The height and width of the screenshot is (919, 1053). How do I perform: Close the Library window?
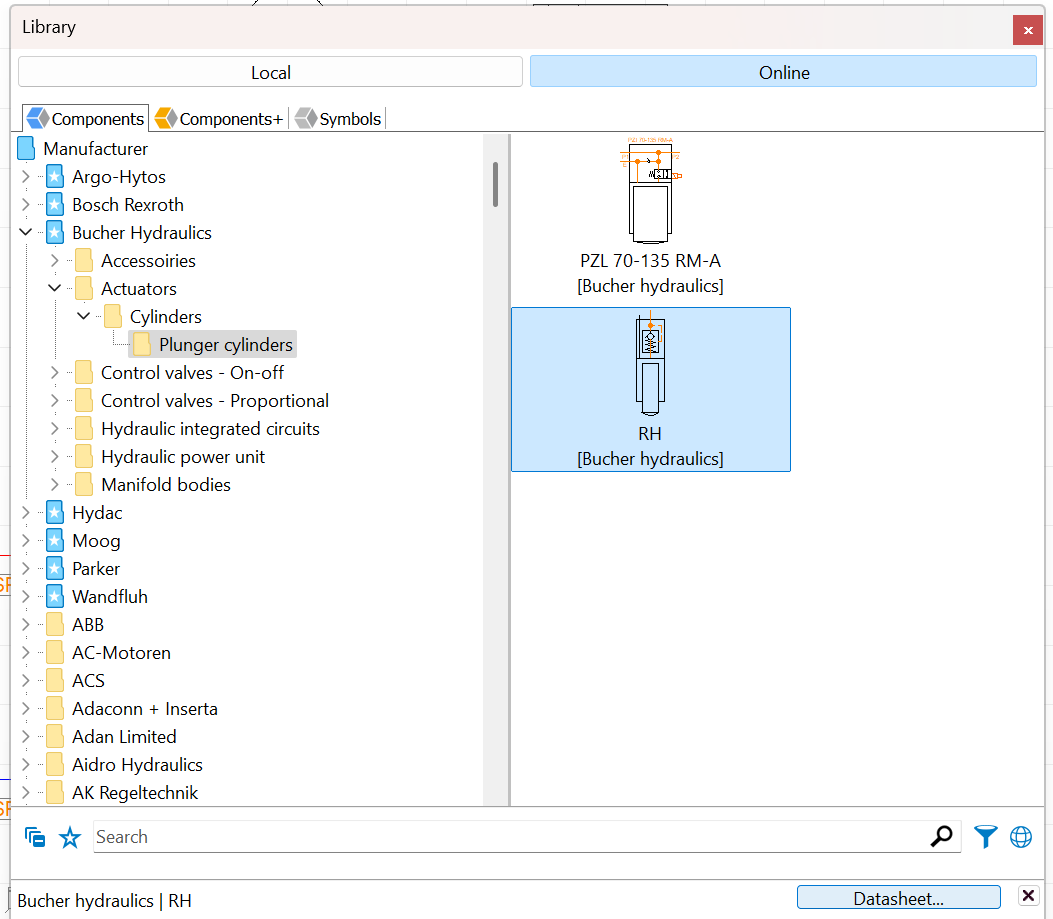click(1027, 30)
